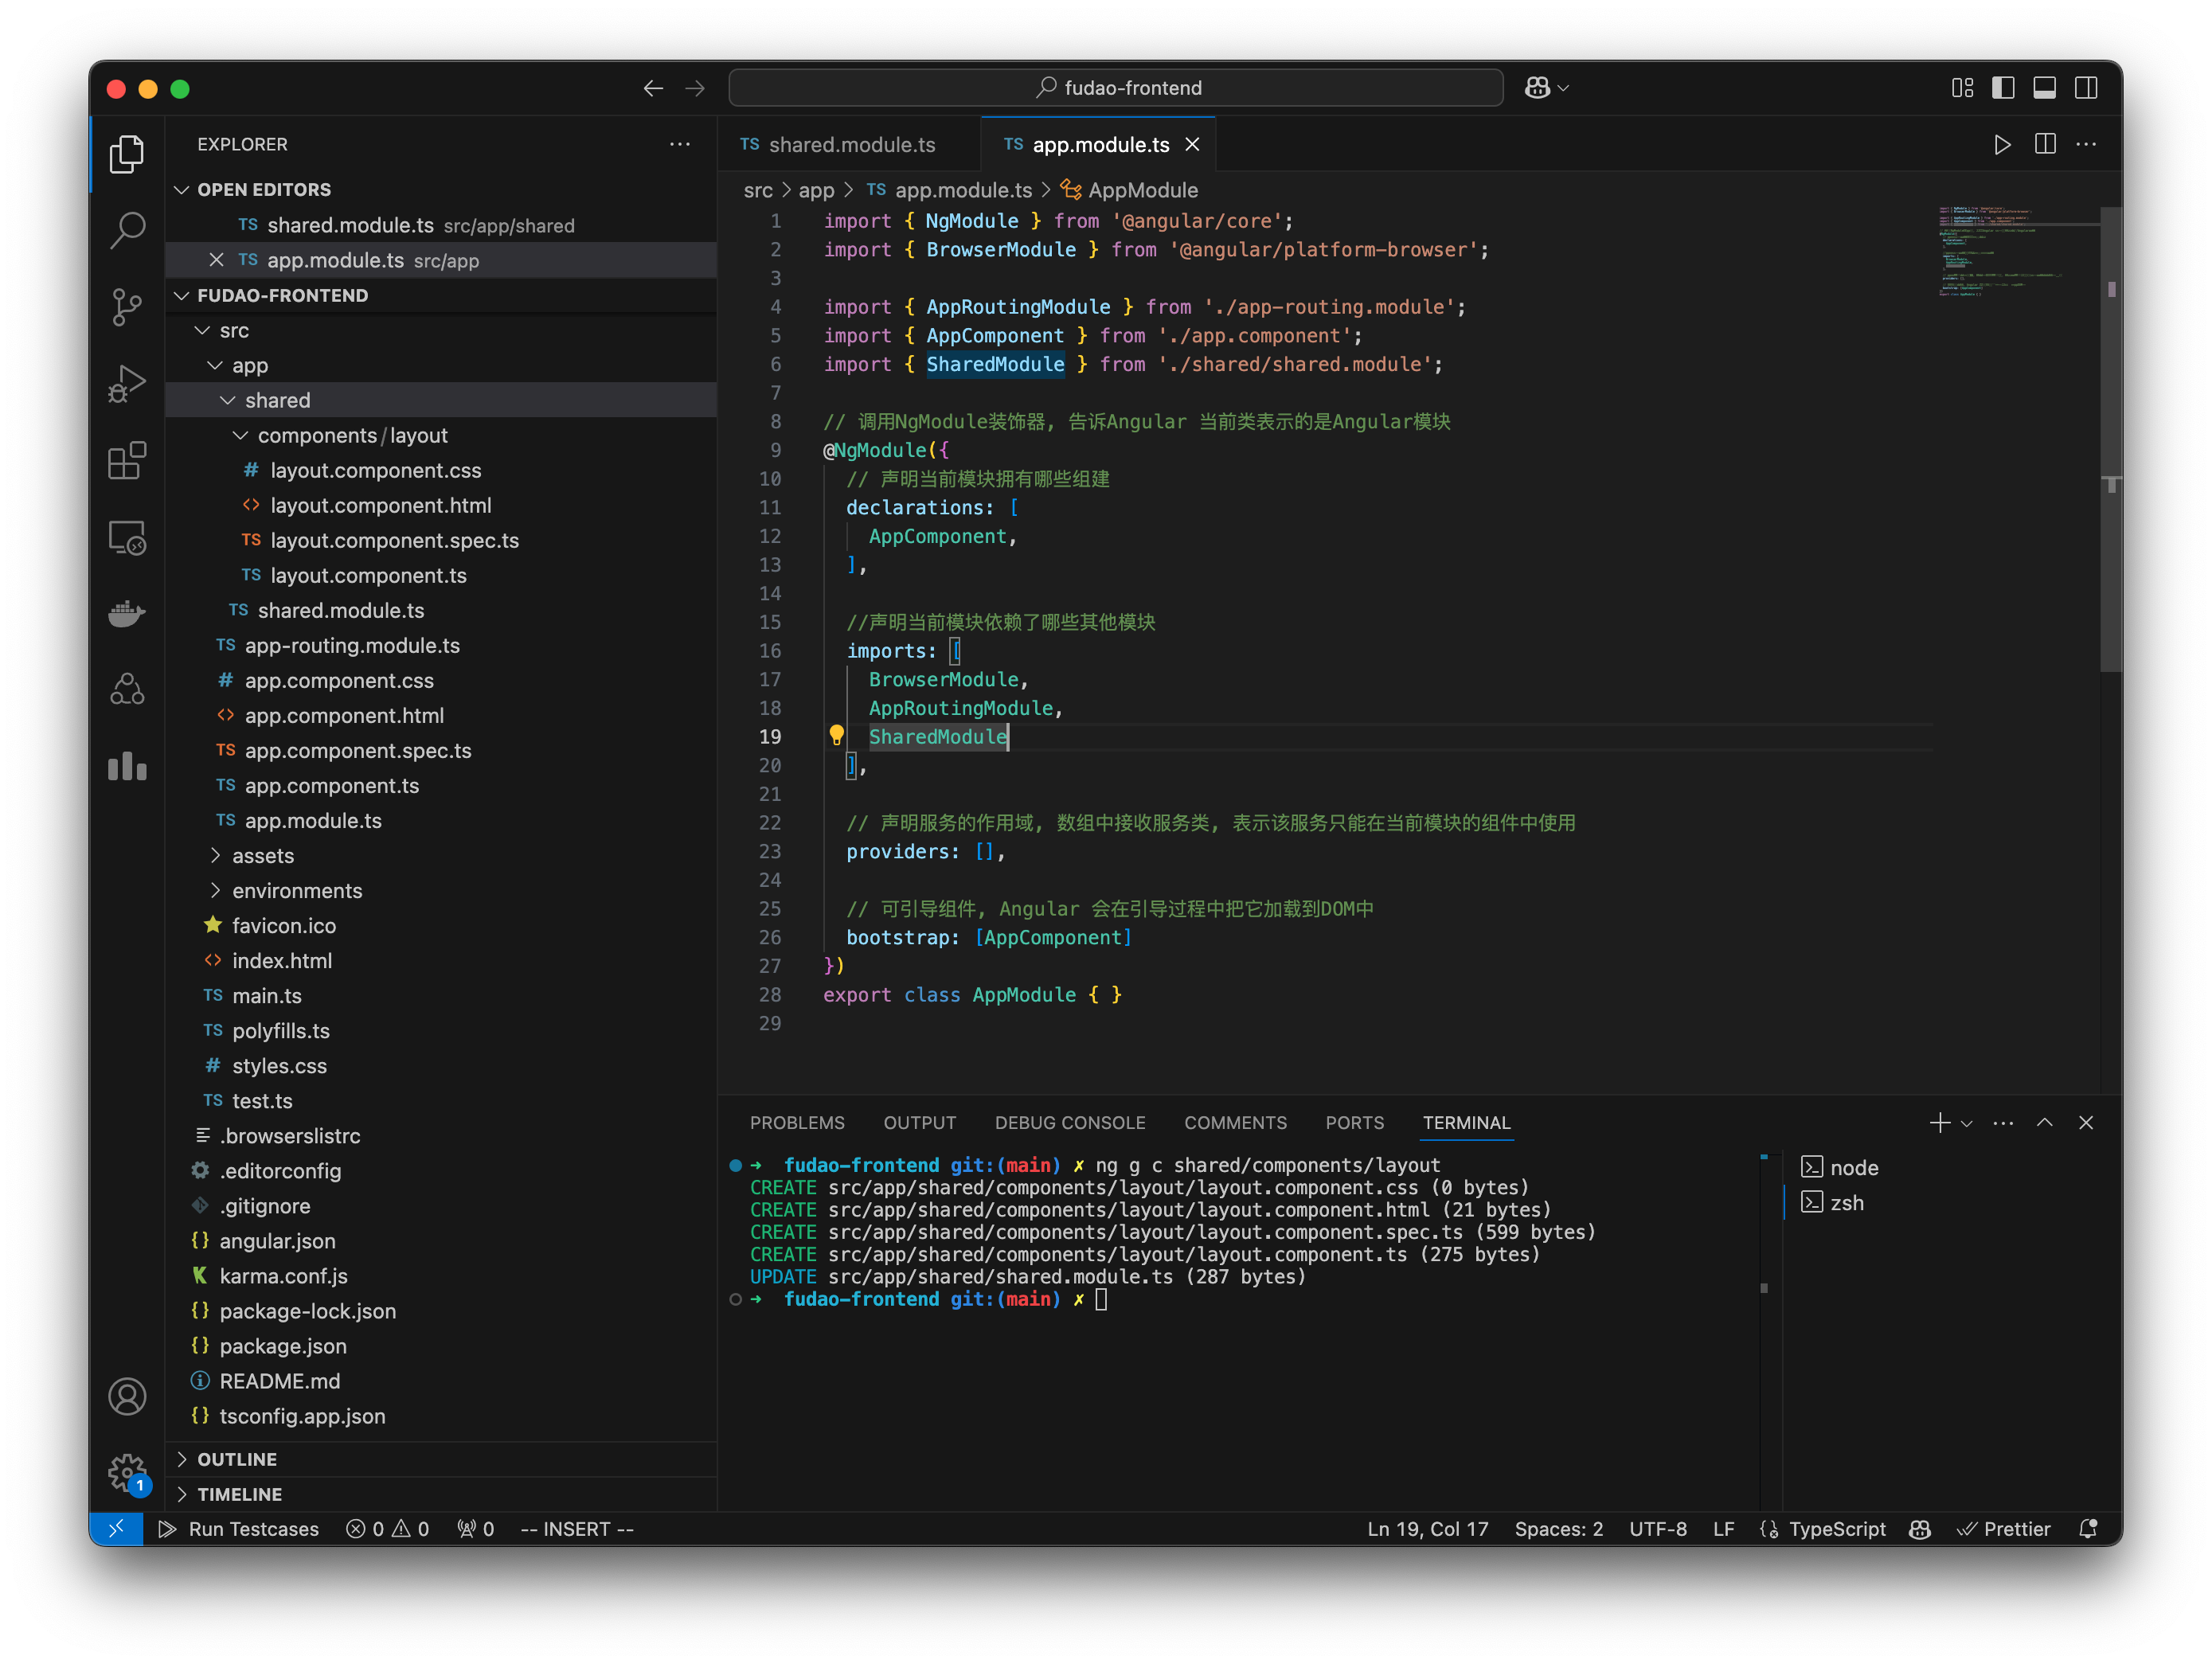Open the Copilot icon in title bar
This screenshot has width=2212, height=1664.
click(x=1537, y=88)
